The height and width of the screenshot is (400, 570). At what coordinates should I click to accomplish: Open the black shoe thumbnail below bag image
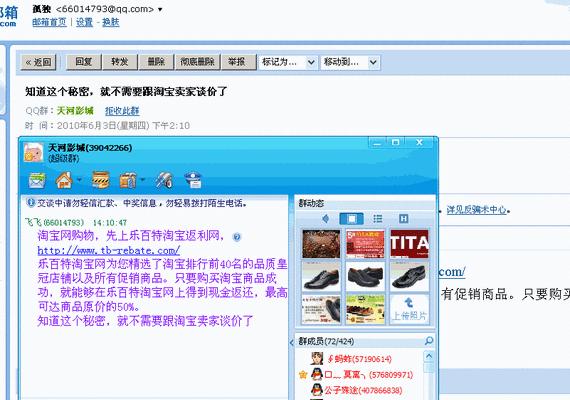click(321, 276)
